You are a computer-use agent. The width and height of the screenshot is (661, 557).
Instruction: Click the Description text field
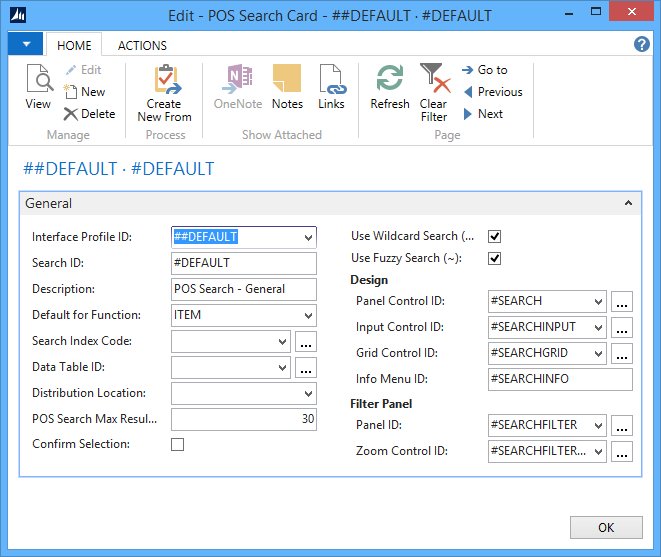(243, 289)
